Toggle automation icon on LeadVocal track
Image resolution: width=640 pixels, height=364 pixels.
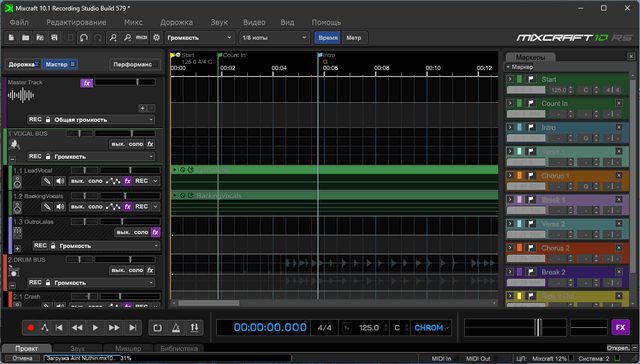pyautogui.click(x=113, y=181)
